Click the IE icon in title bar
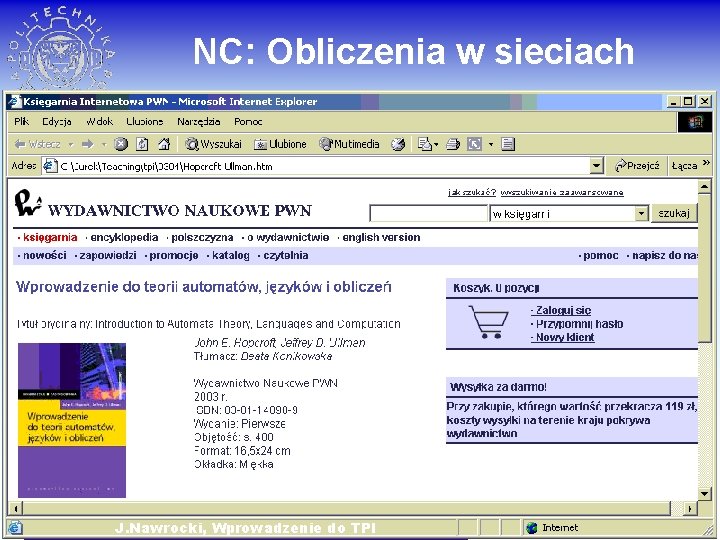This screenshot has width=720, height=540. [x=15, y=101]
